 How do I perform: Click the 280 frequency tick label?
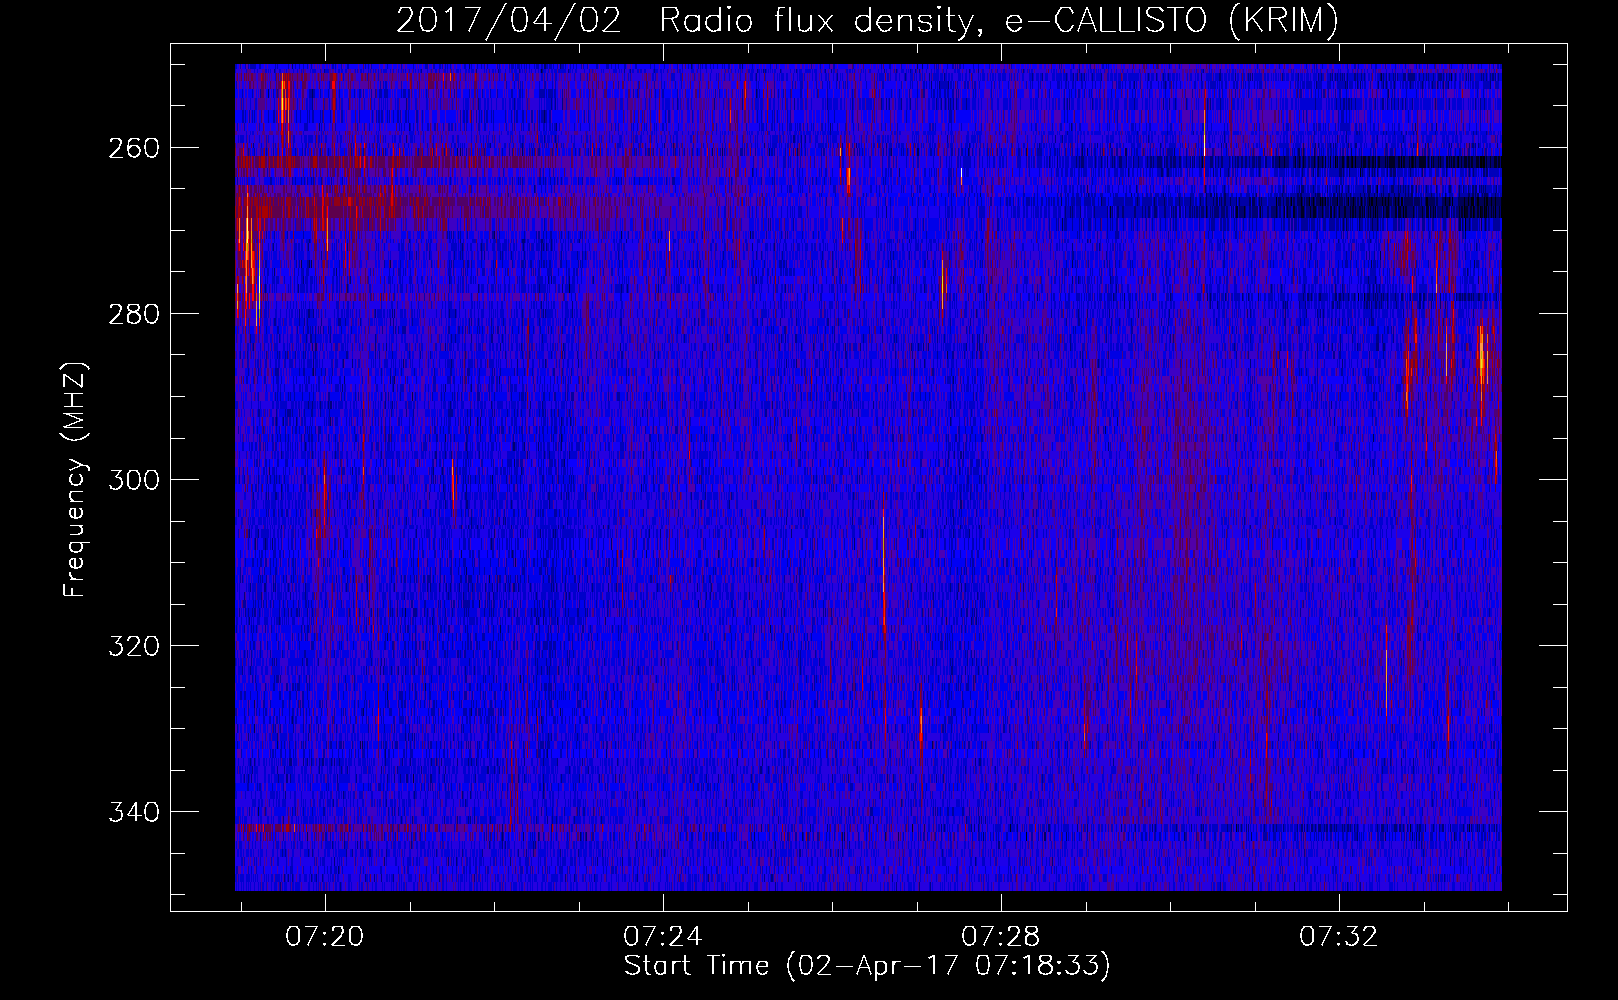pos(133,314)
